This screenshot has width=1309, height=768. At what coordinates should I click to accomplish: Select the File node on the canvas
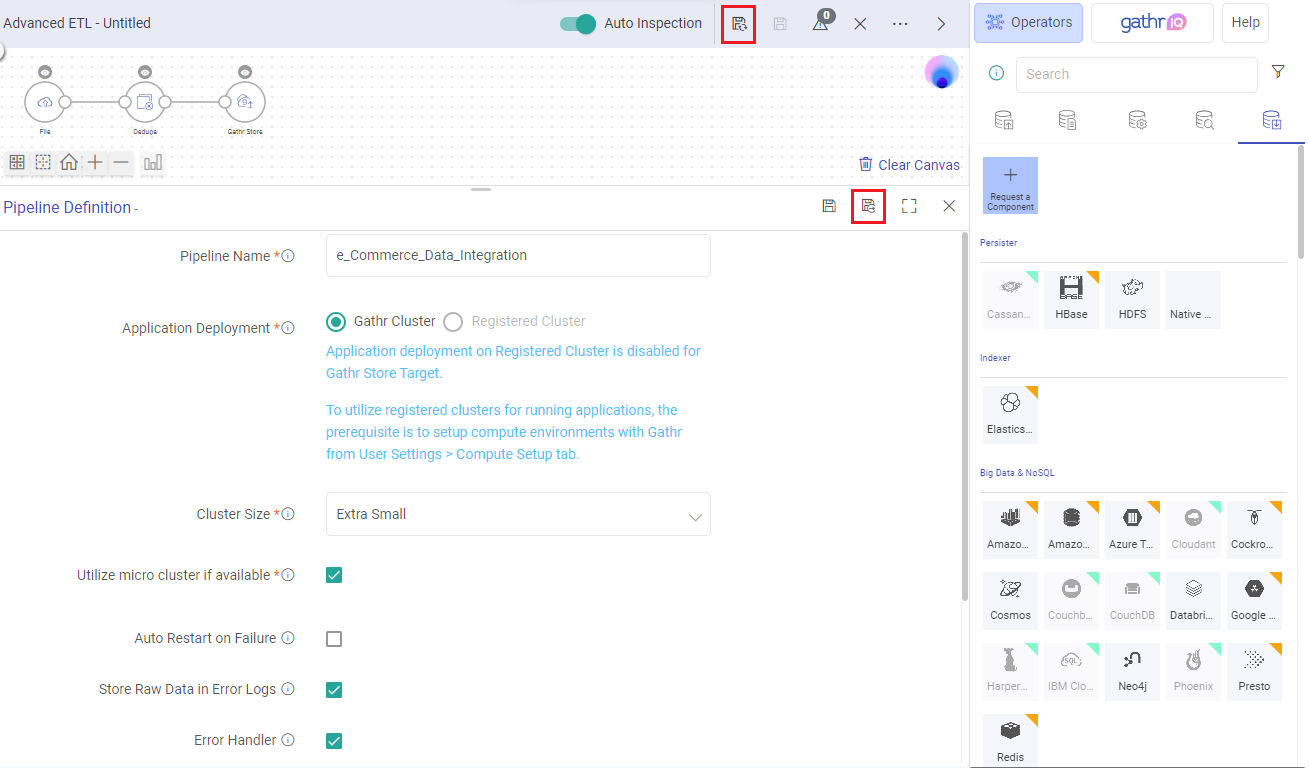(45, 102)
